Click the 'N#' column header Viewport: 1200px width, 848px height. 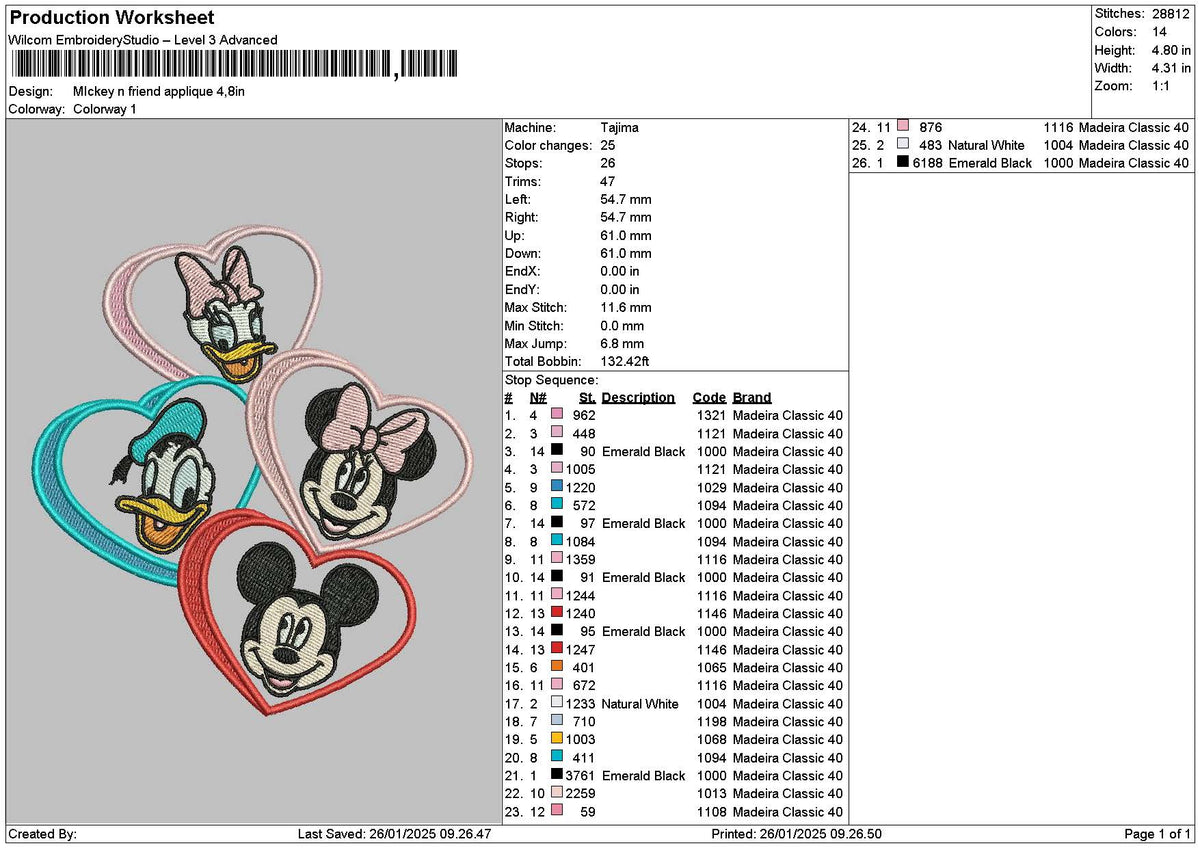538,397
